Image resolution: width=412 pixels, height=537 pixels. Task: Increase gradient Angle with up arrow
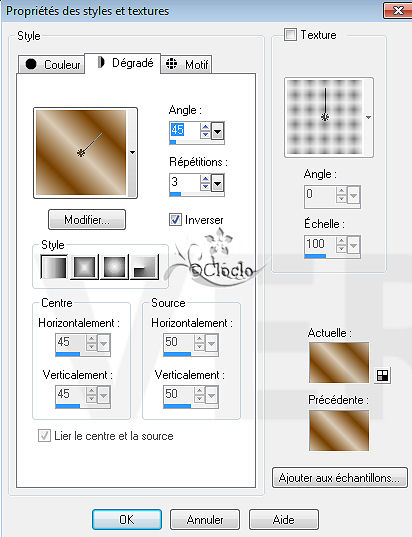[x=205, y=127]
